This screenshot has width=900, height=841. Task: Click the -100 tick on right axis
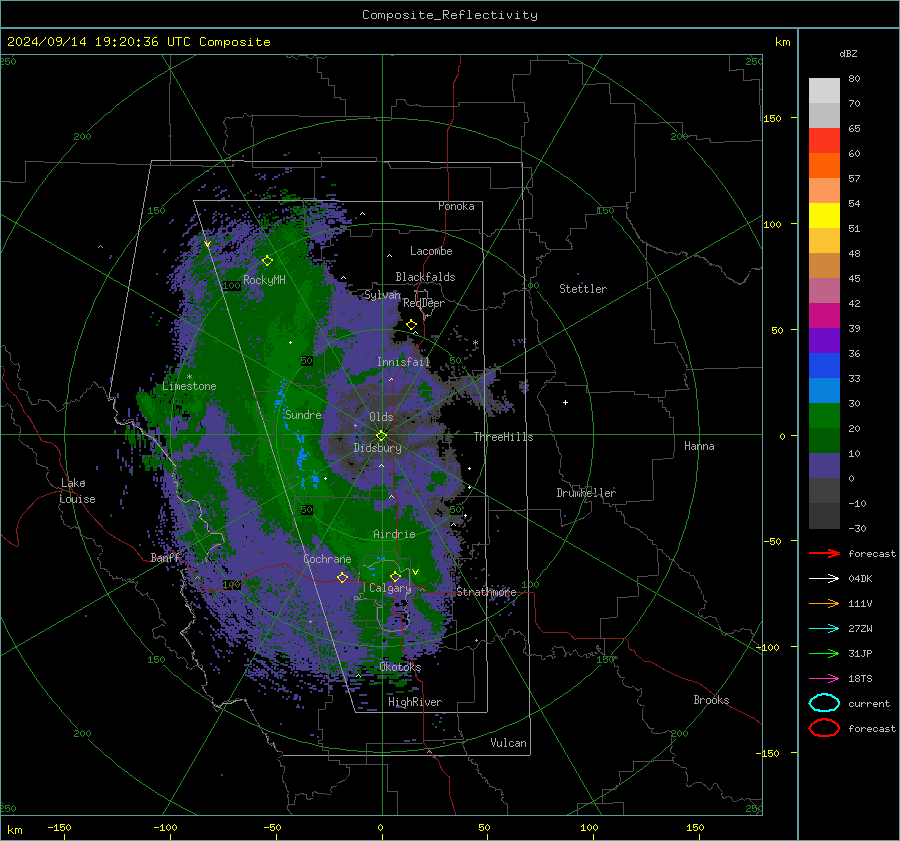pos(768,647)
